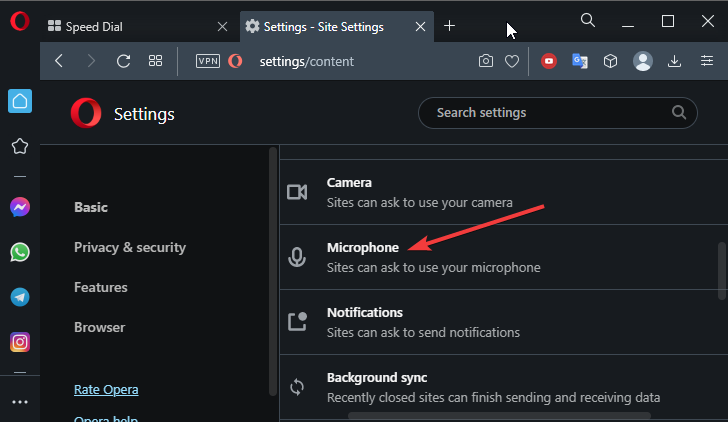Expand sidebar setup three dots
This screenshot has width=728, height=422.
coord(20,402)
